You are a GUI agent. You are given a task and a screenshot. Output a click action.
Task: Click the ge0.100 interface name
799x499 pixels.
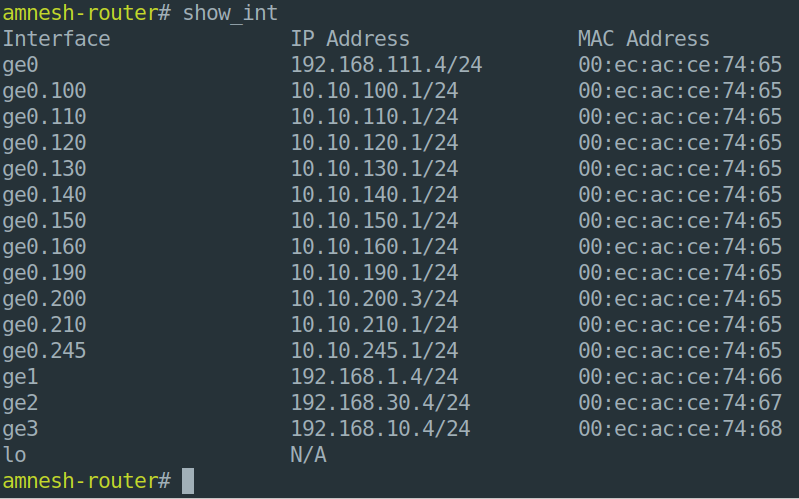(44, 91)
